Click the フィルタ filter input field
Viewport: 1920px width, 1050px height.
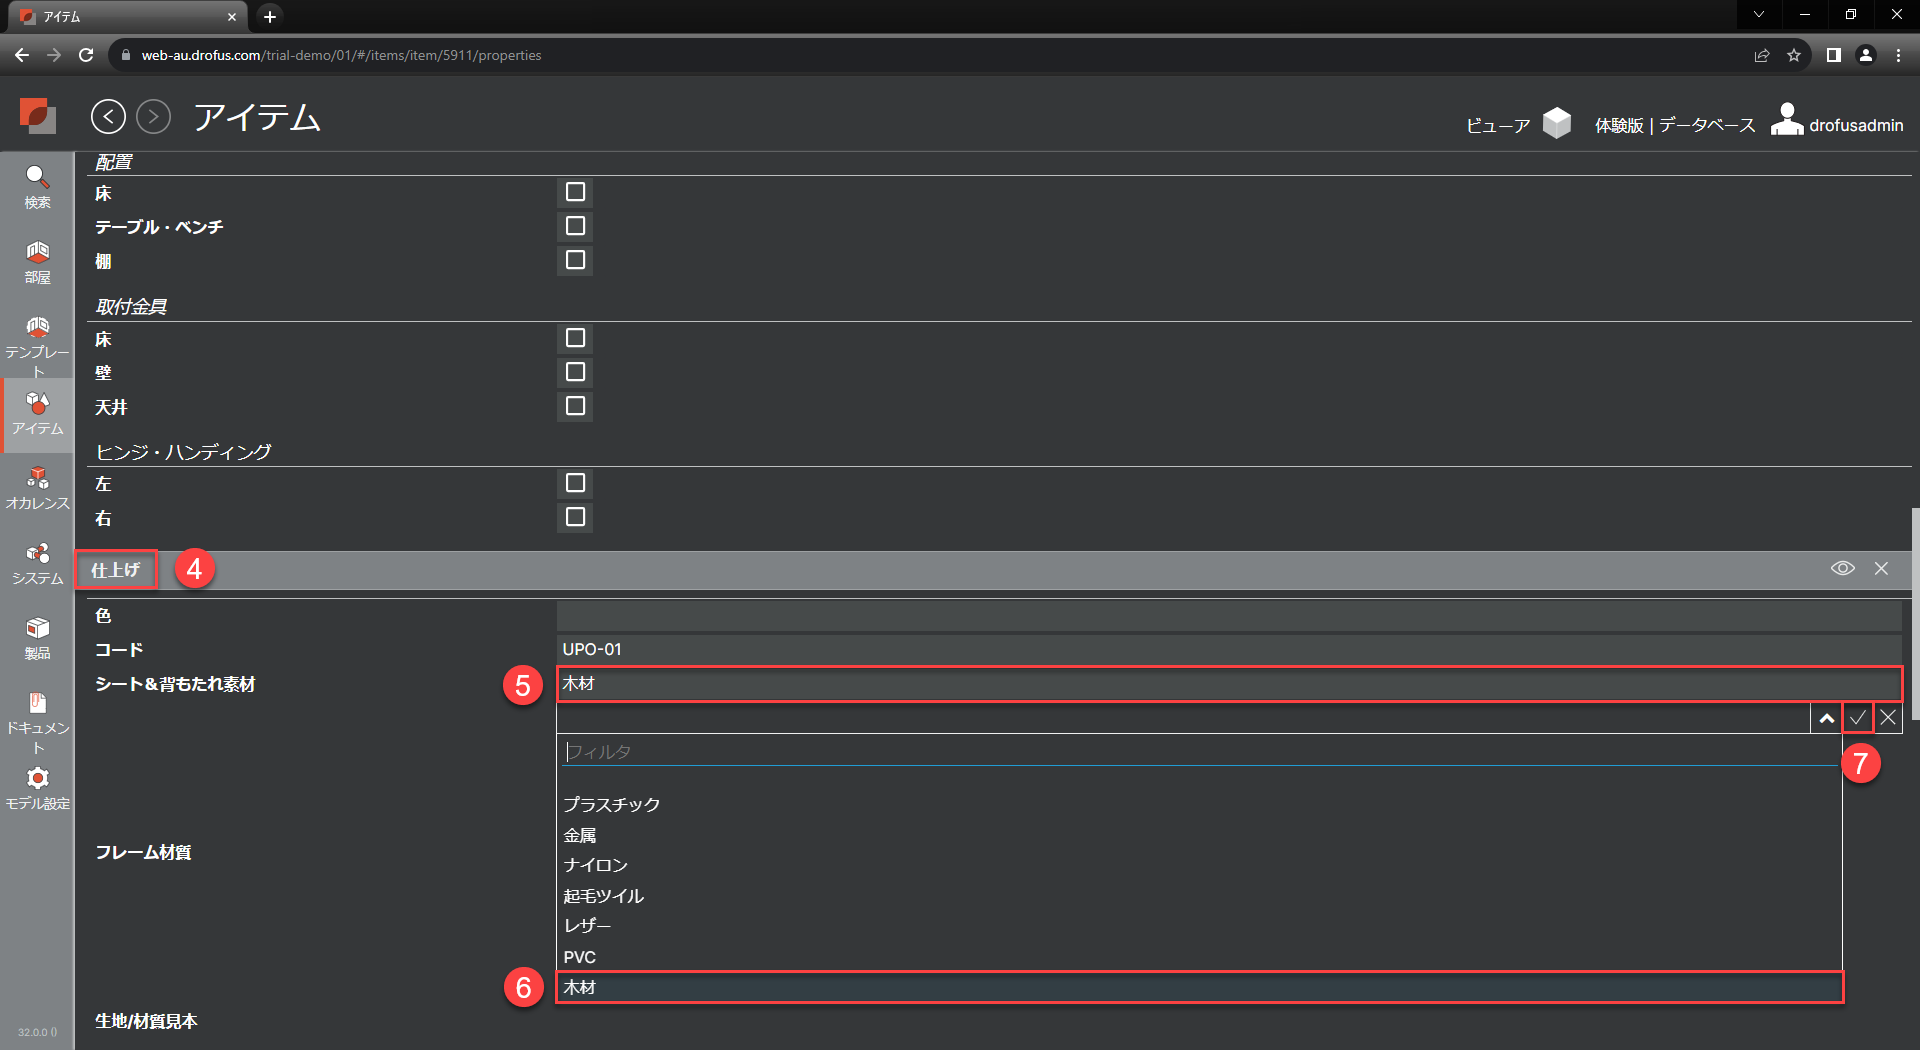pos(1198,751)
